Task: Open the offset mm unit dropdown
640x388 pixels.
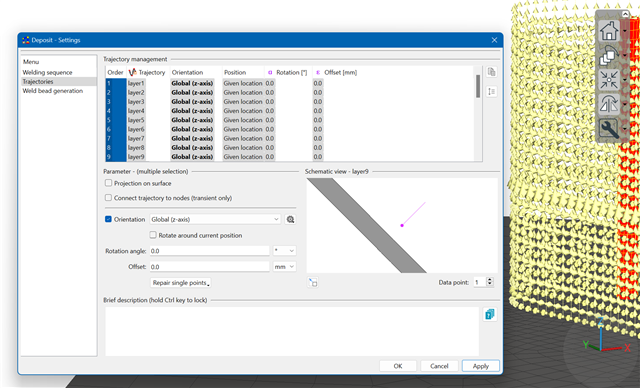Action: [x=284, y=266]
